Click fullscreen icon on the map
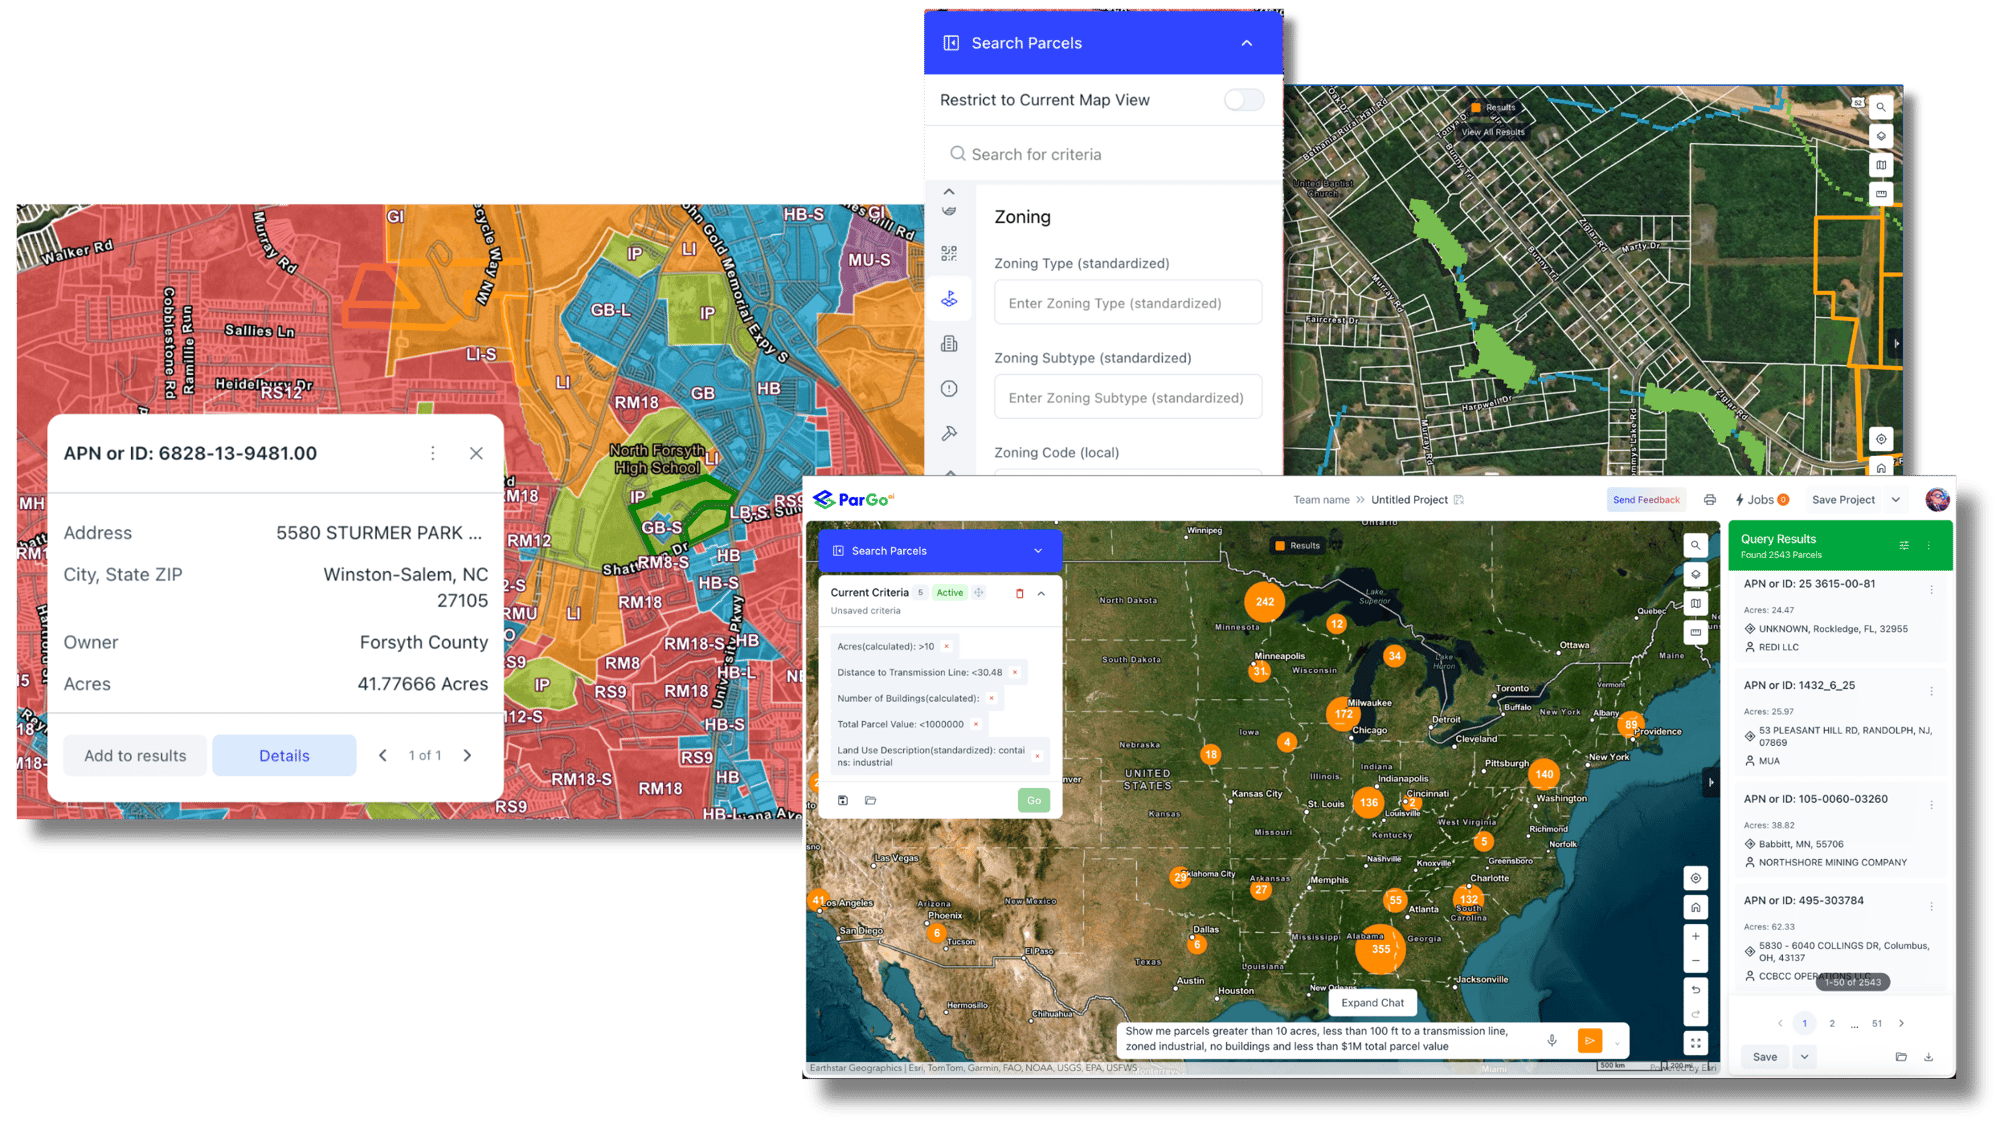2000x1124 pixels. [1695, 1042]
